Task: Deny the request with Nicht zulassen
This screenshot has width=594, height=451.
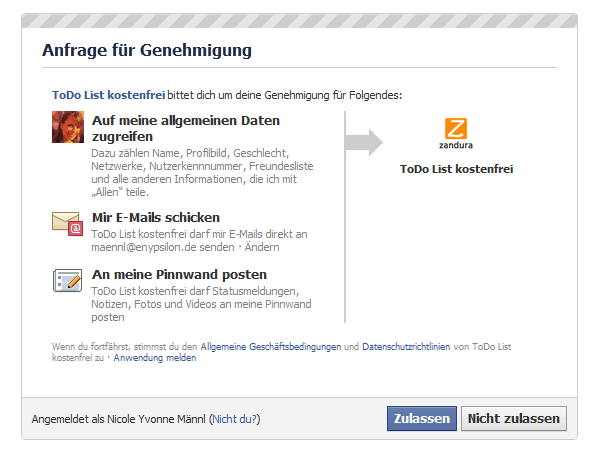Action: tap(514, 418)
